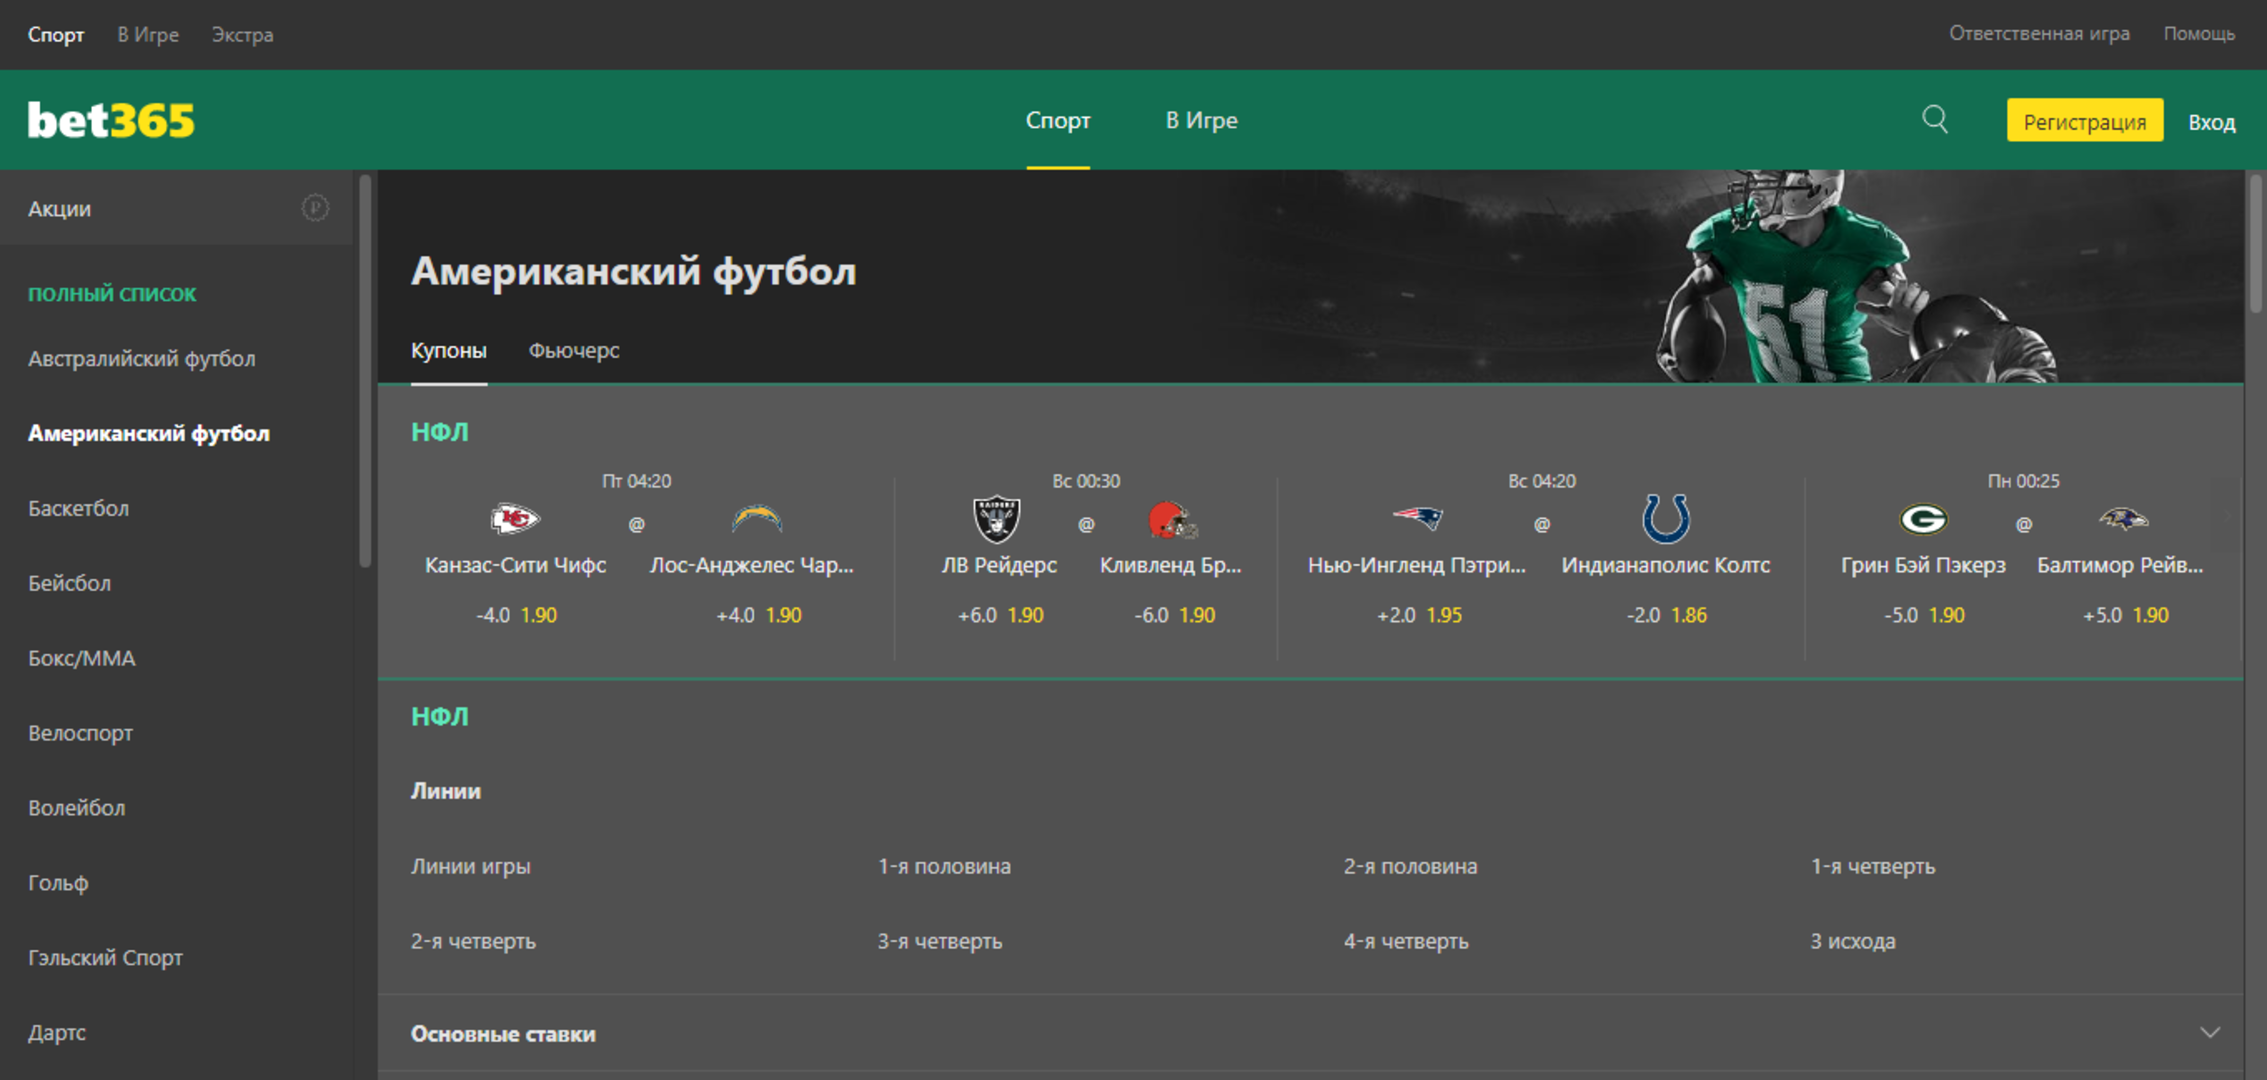
Task: Bet Балтимор Рейвенс +5.0 at 1.90
Action: [x=2125, y=615]
